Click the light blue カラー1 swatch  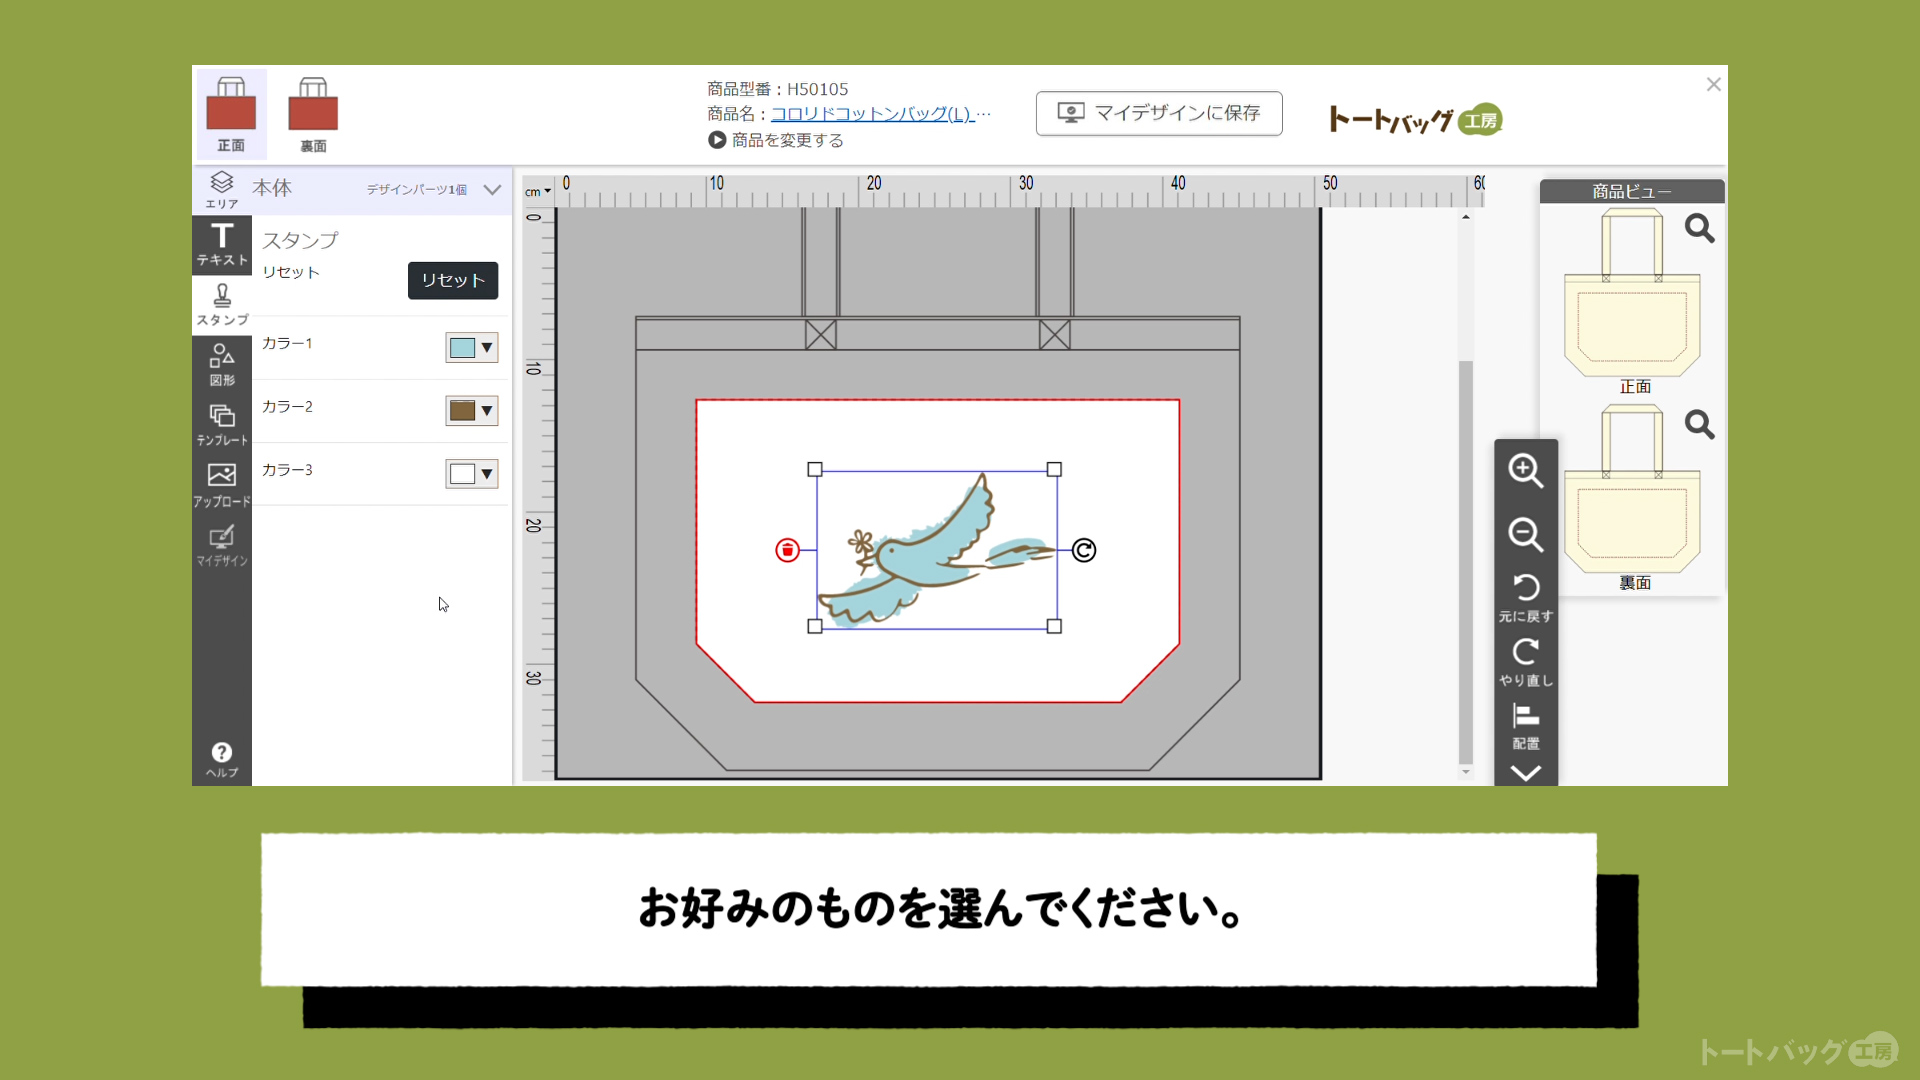(462, 348)
